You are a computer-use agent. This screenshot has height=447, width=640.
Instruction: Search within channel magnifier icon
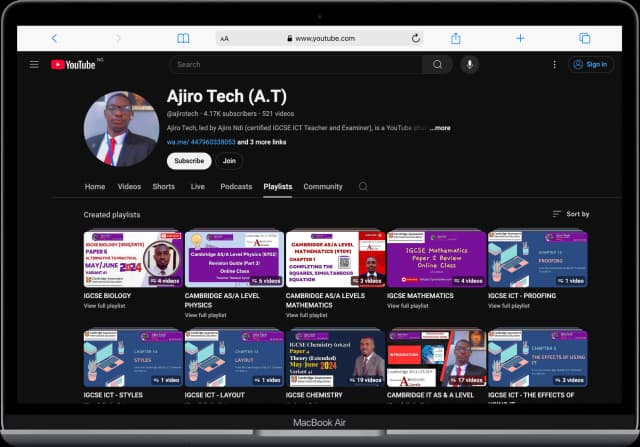coord(363,187)
